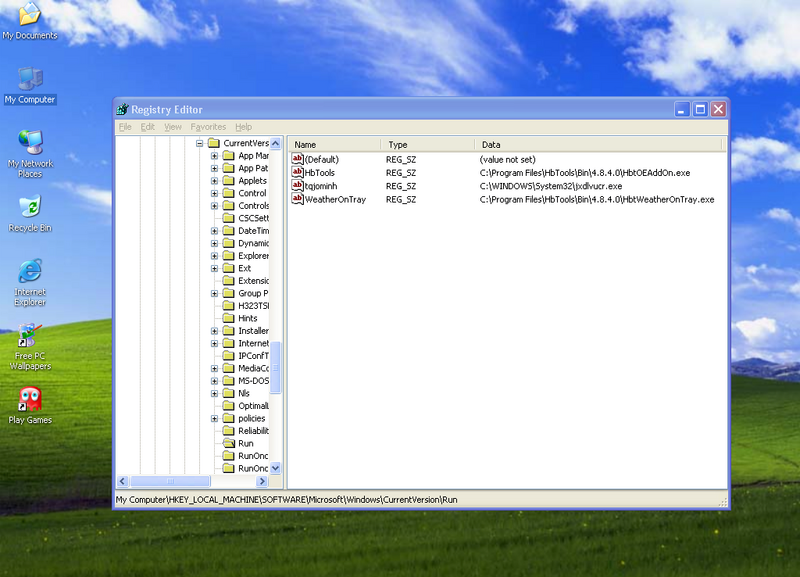This screenshot has height=577, width=800.
Task: Collapse the CurrentVersion tree node
Action: pyautogui.click(x=199, y=143)
